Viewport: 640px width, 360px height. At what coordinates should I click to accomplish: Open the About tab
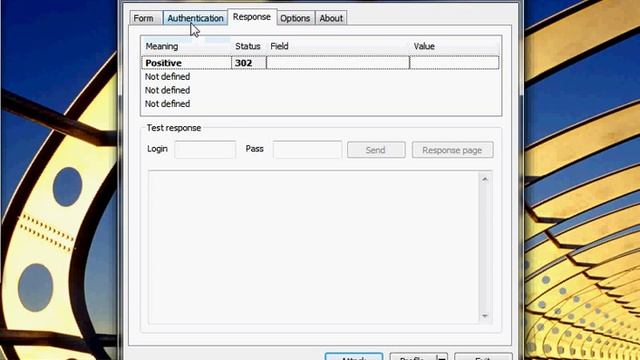[x=331, y=18]
